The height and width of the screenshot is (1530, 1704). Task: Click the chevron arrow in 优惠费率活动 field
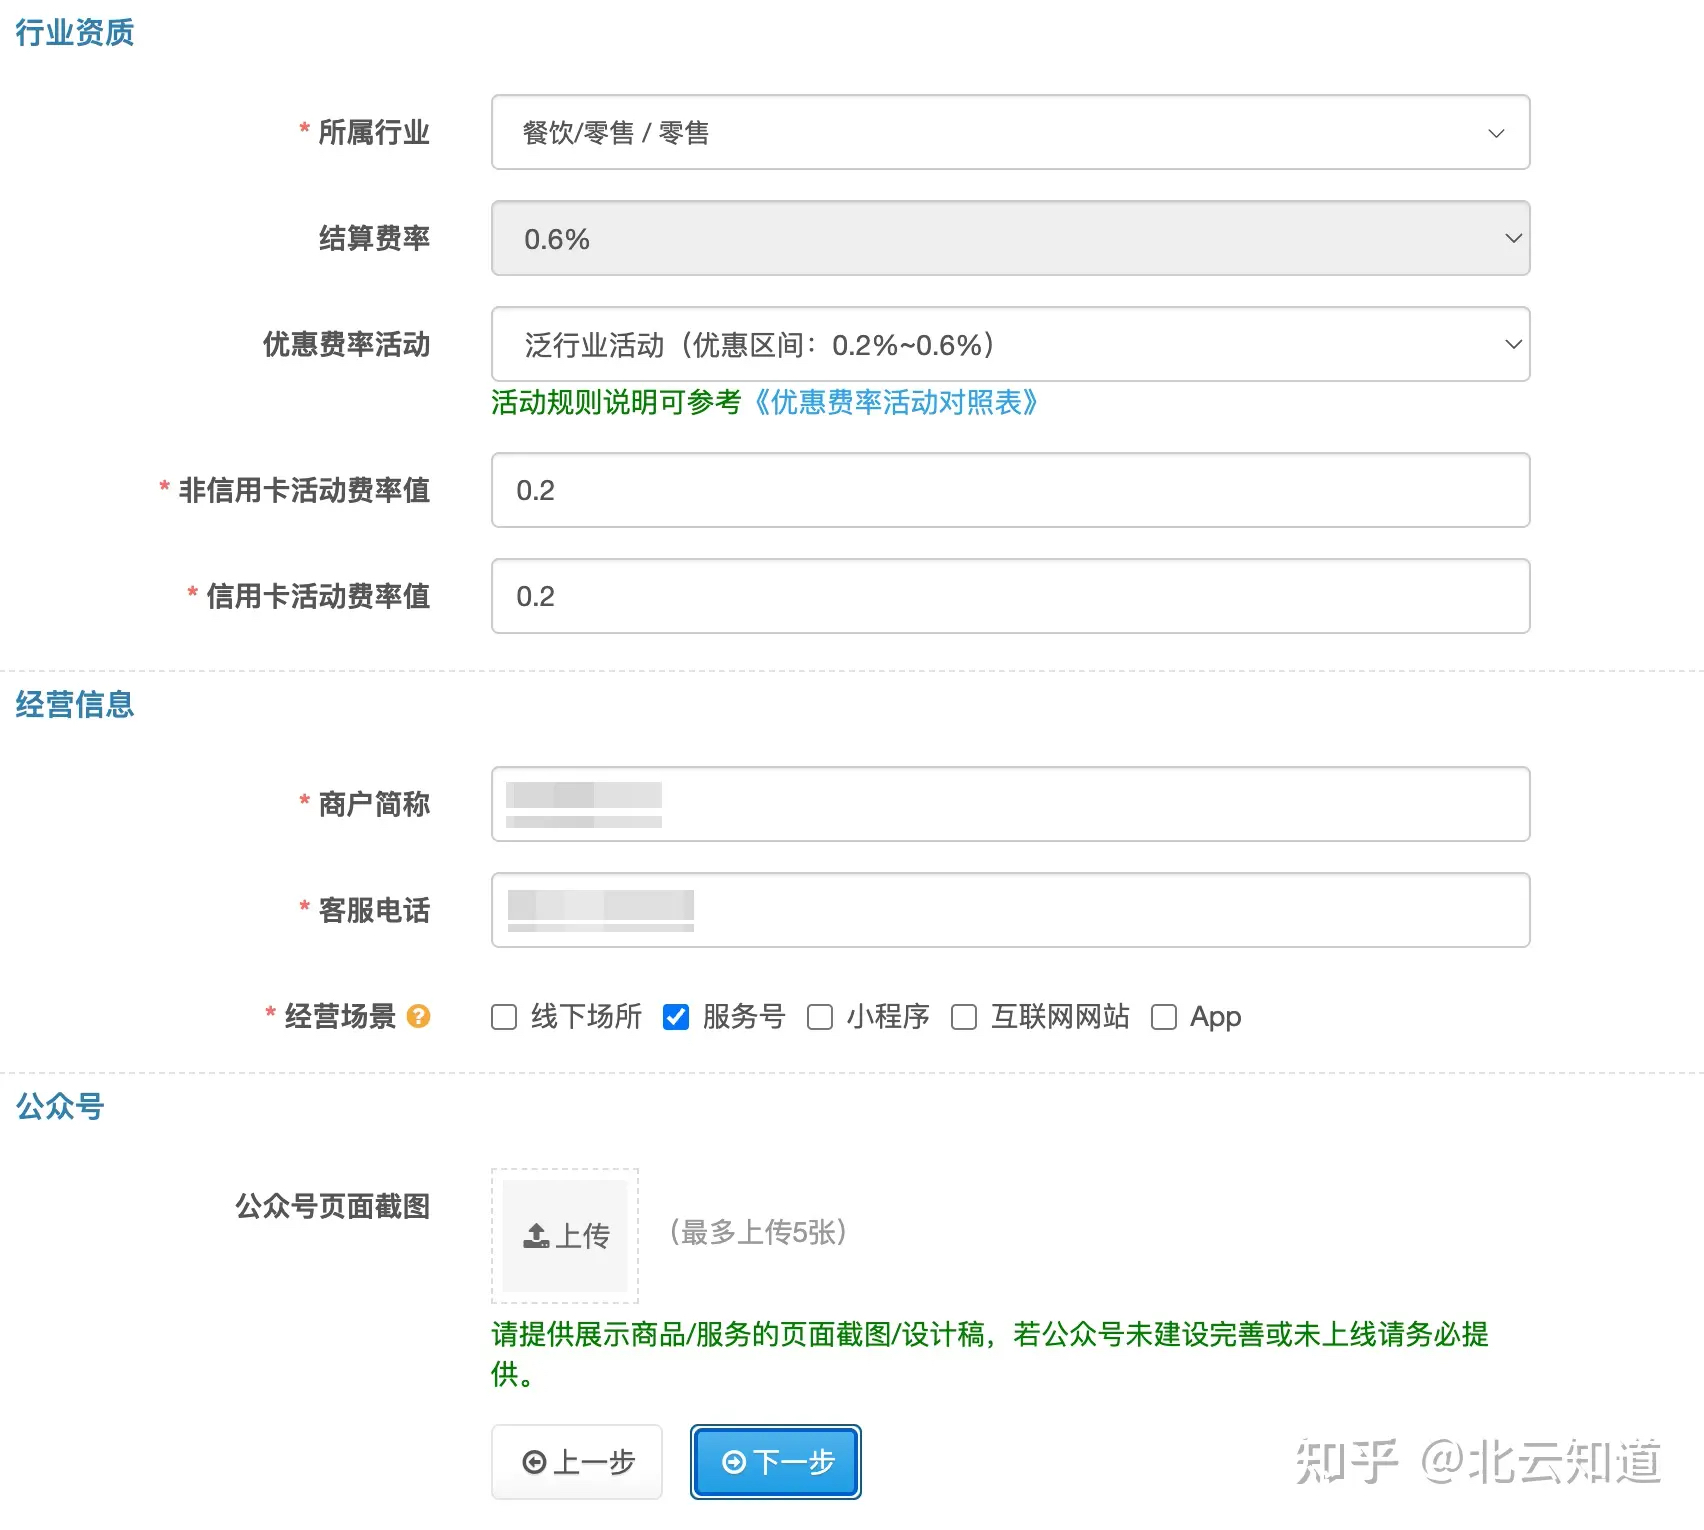(1513, 344)
